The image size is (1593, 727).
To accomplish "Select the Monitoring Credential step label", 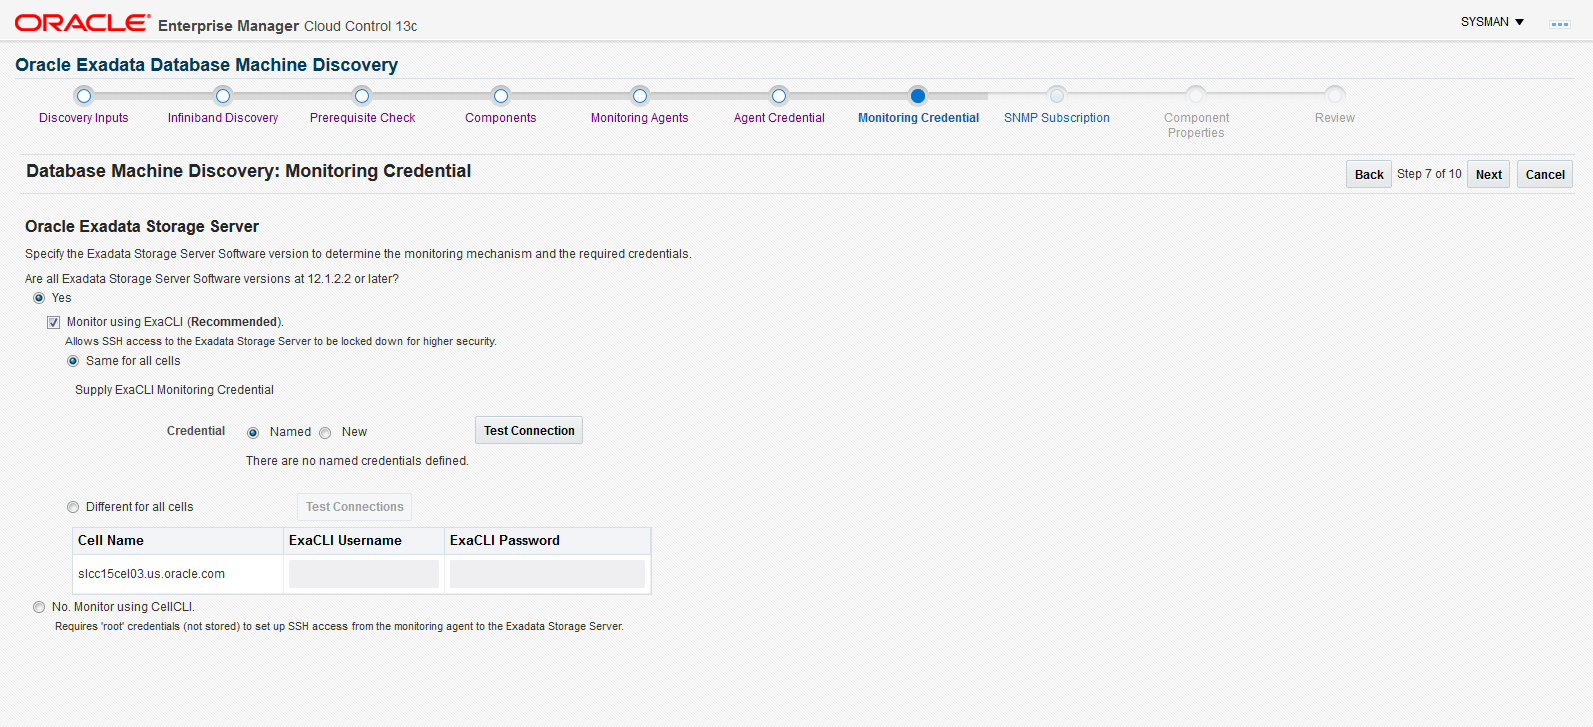I will click(x=918, y=118).
